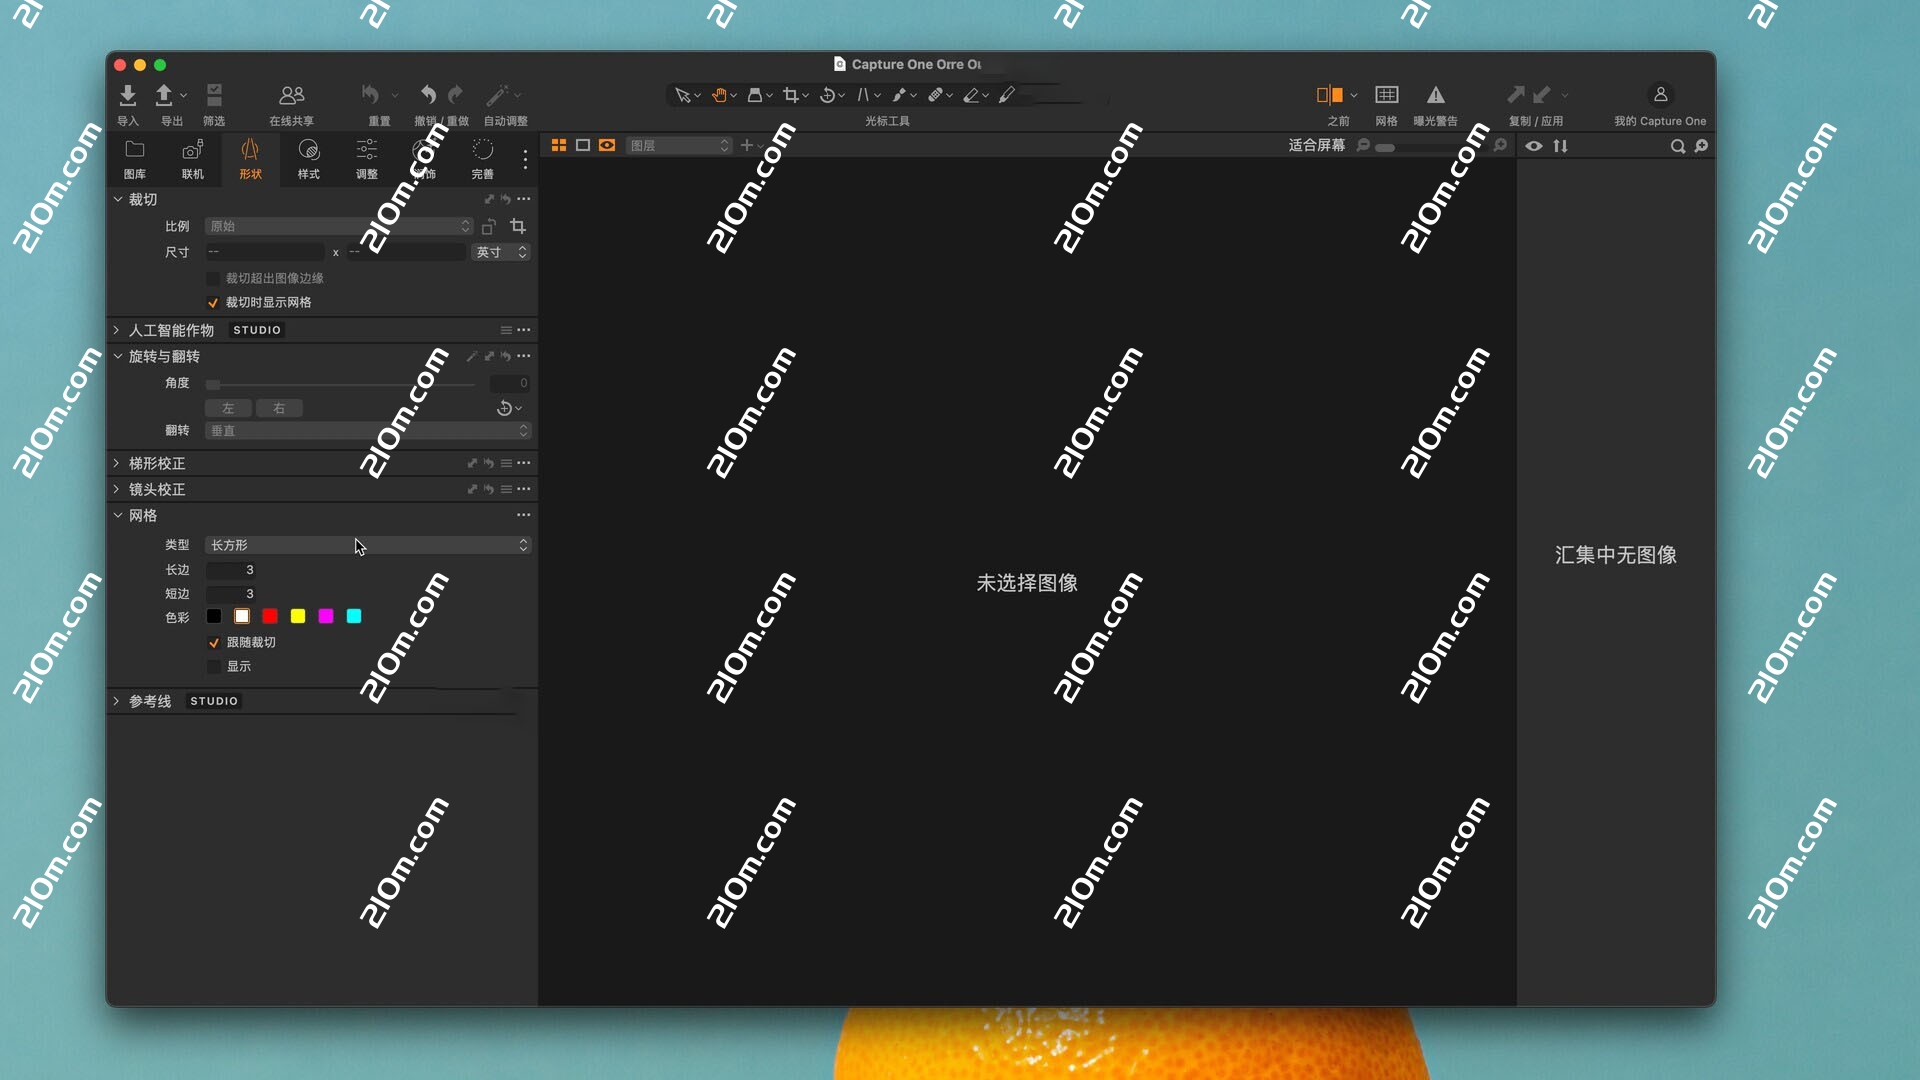Image resolution: width=1920 pixels, height=1080 pixels.
Task: Select the annotation pencil tool
Action: pyautogui.click(x=1007, y=95)
